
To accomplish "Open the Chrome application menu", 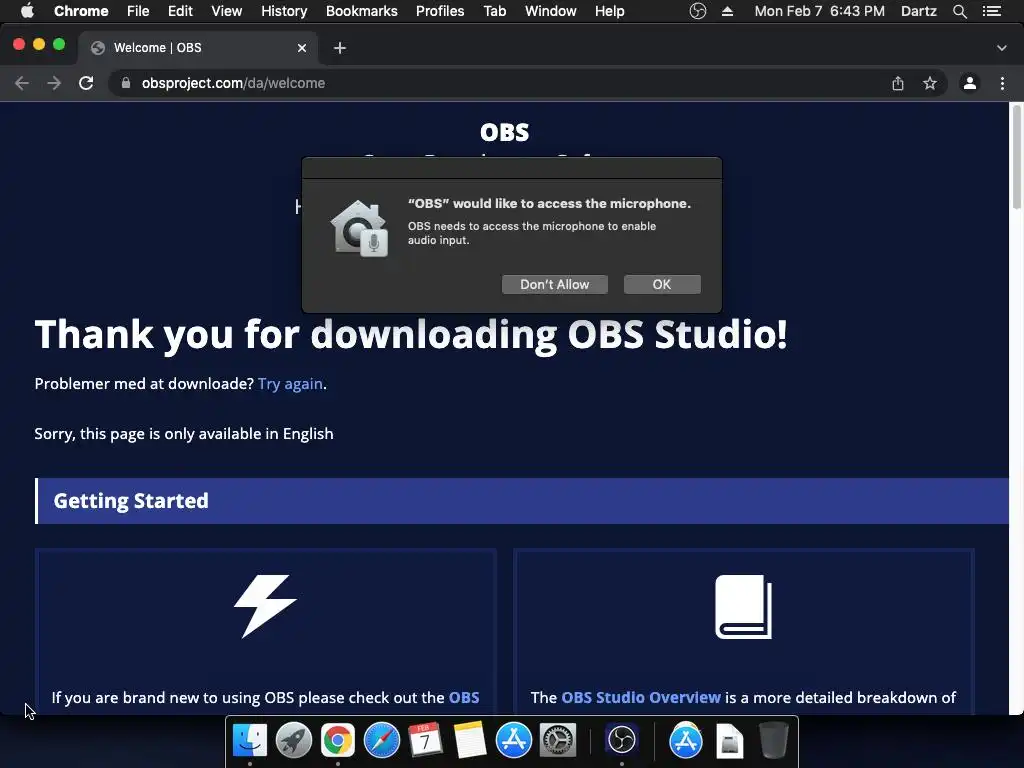I will [x=81, y=11].
